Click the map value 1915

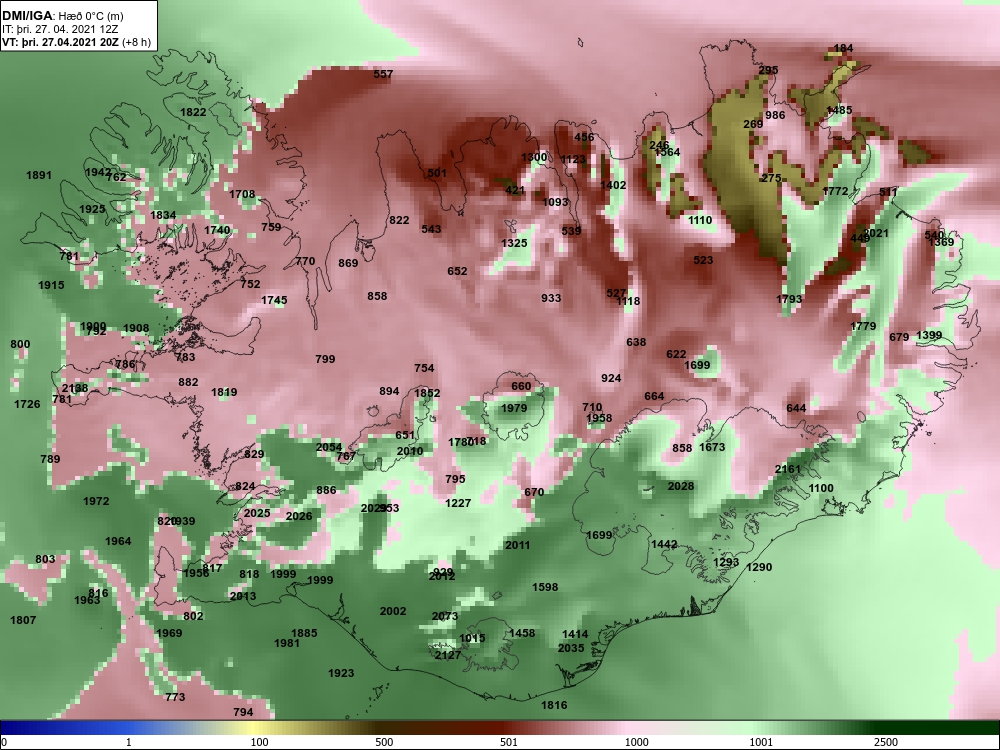(x=51, y=285)
